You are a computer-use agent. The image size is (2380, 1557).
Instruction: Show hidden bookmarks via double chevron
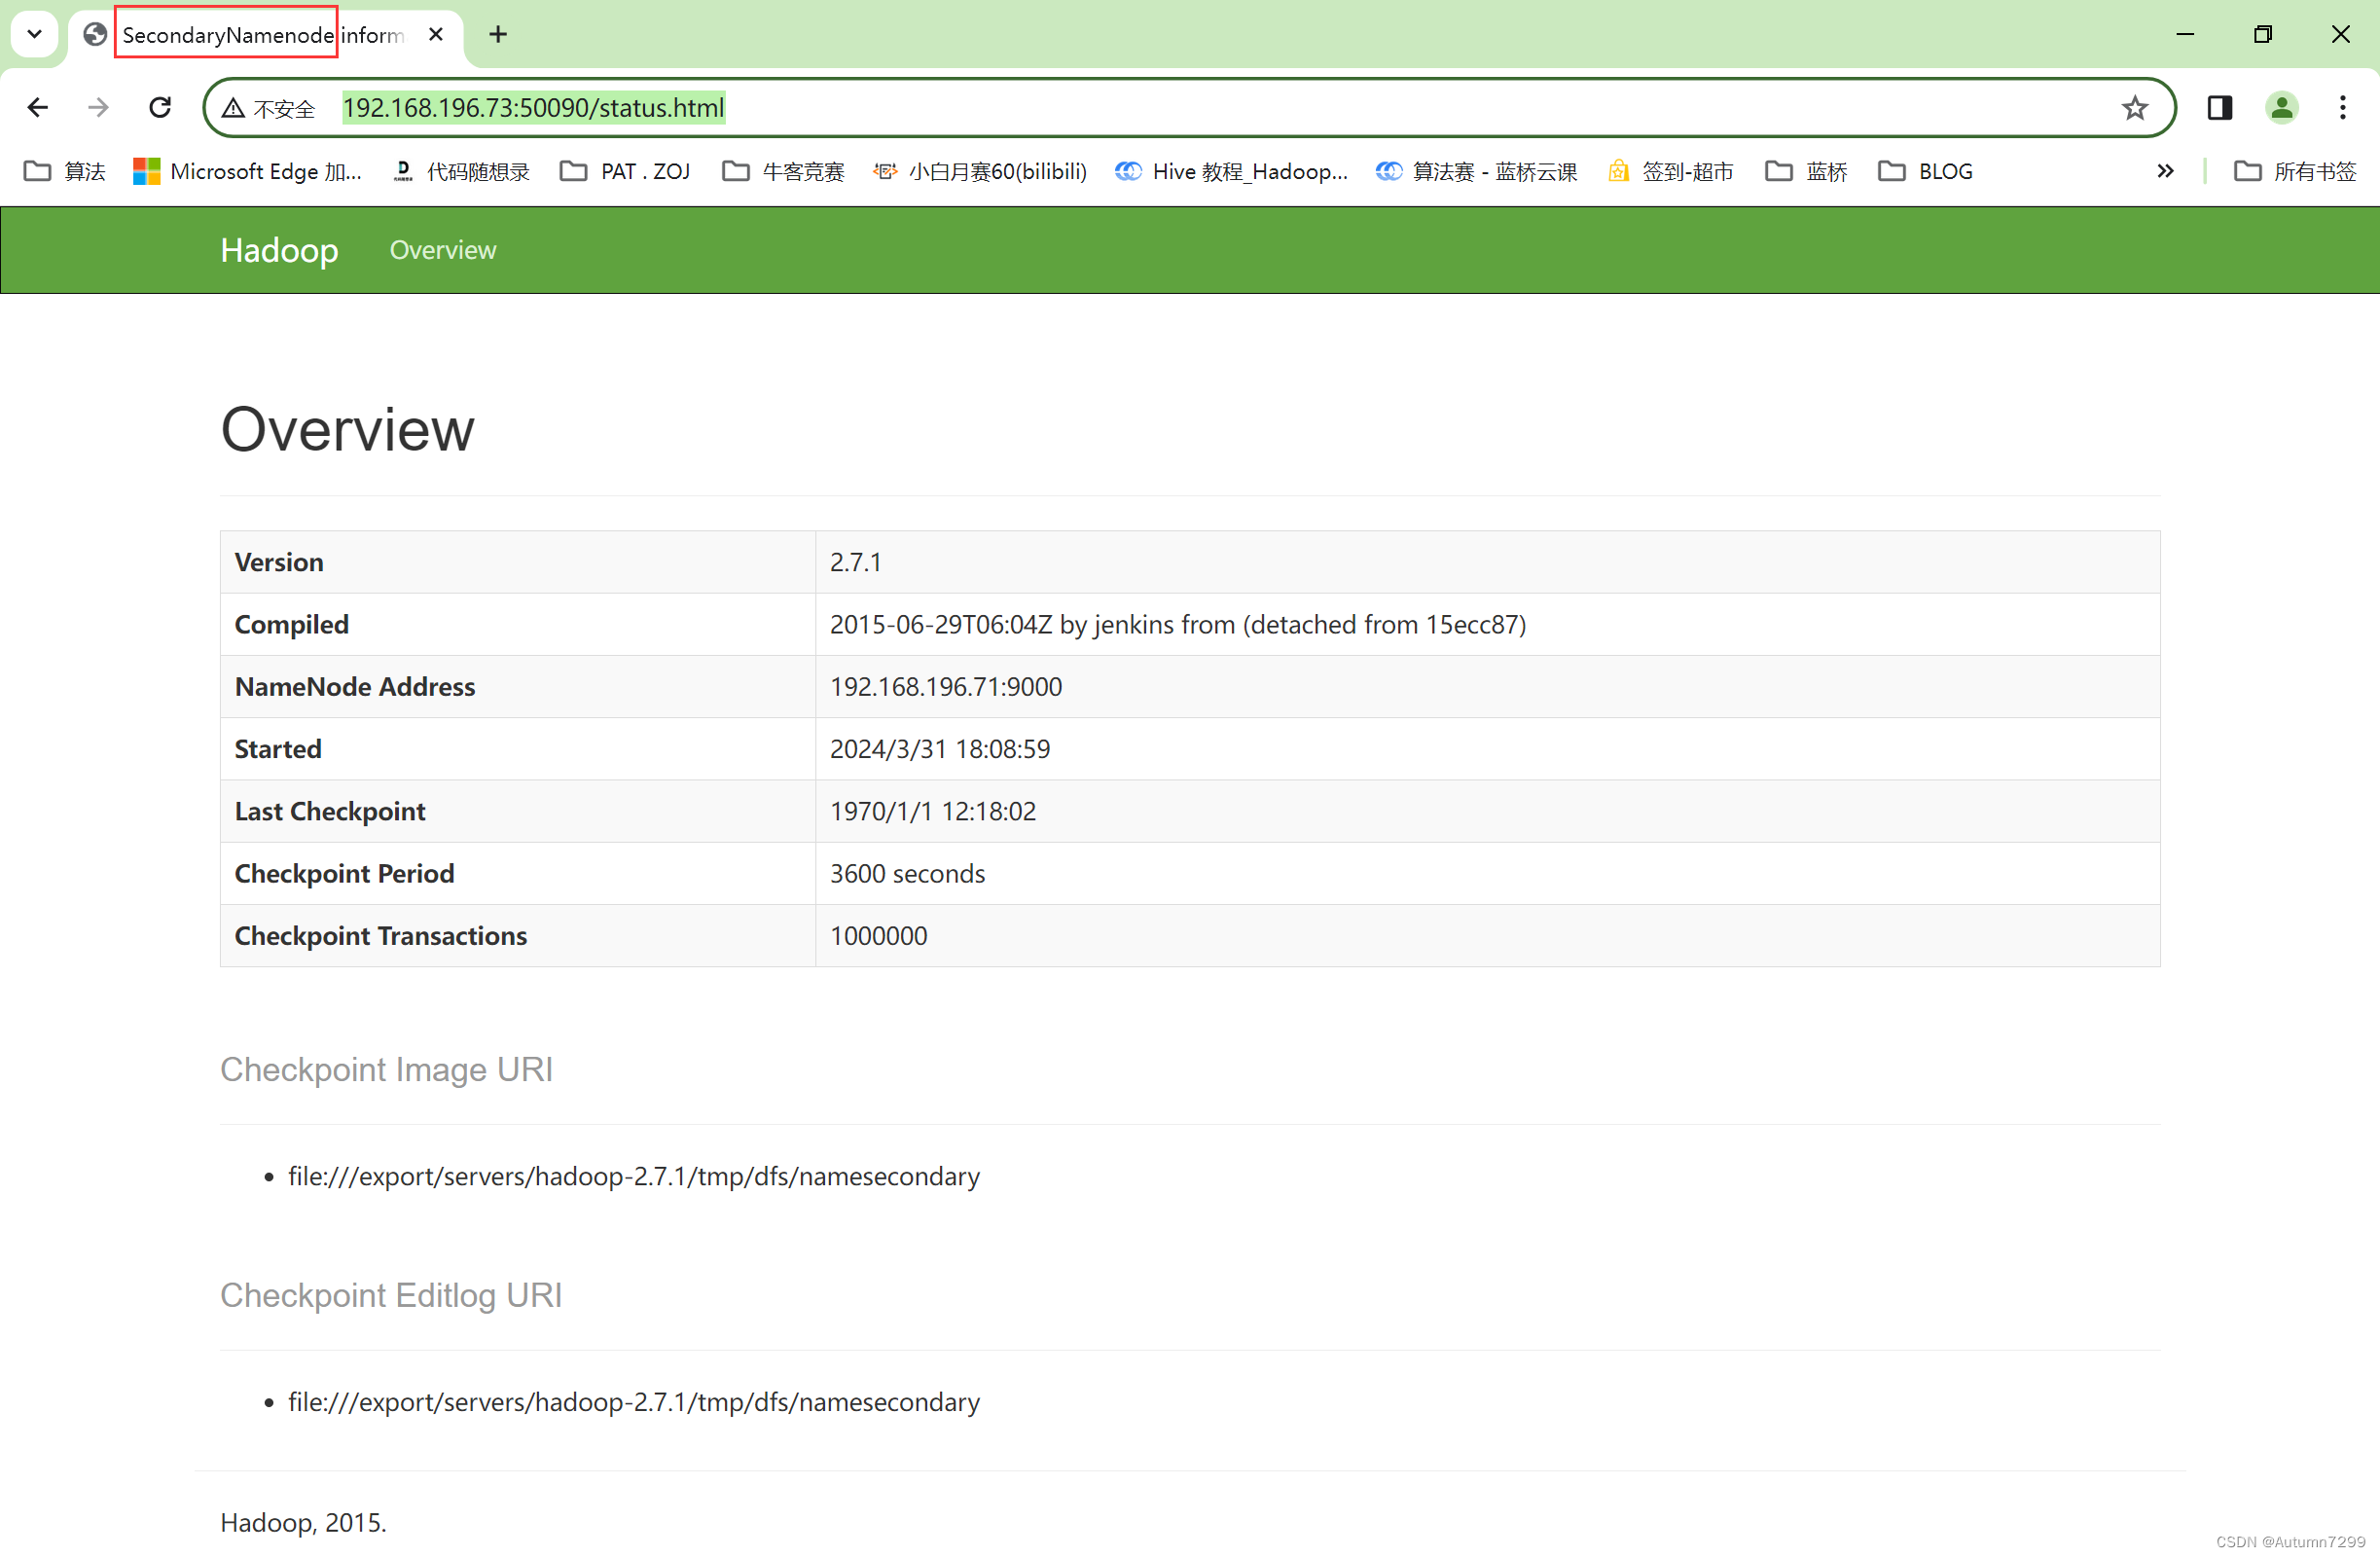coord(2165,171)
